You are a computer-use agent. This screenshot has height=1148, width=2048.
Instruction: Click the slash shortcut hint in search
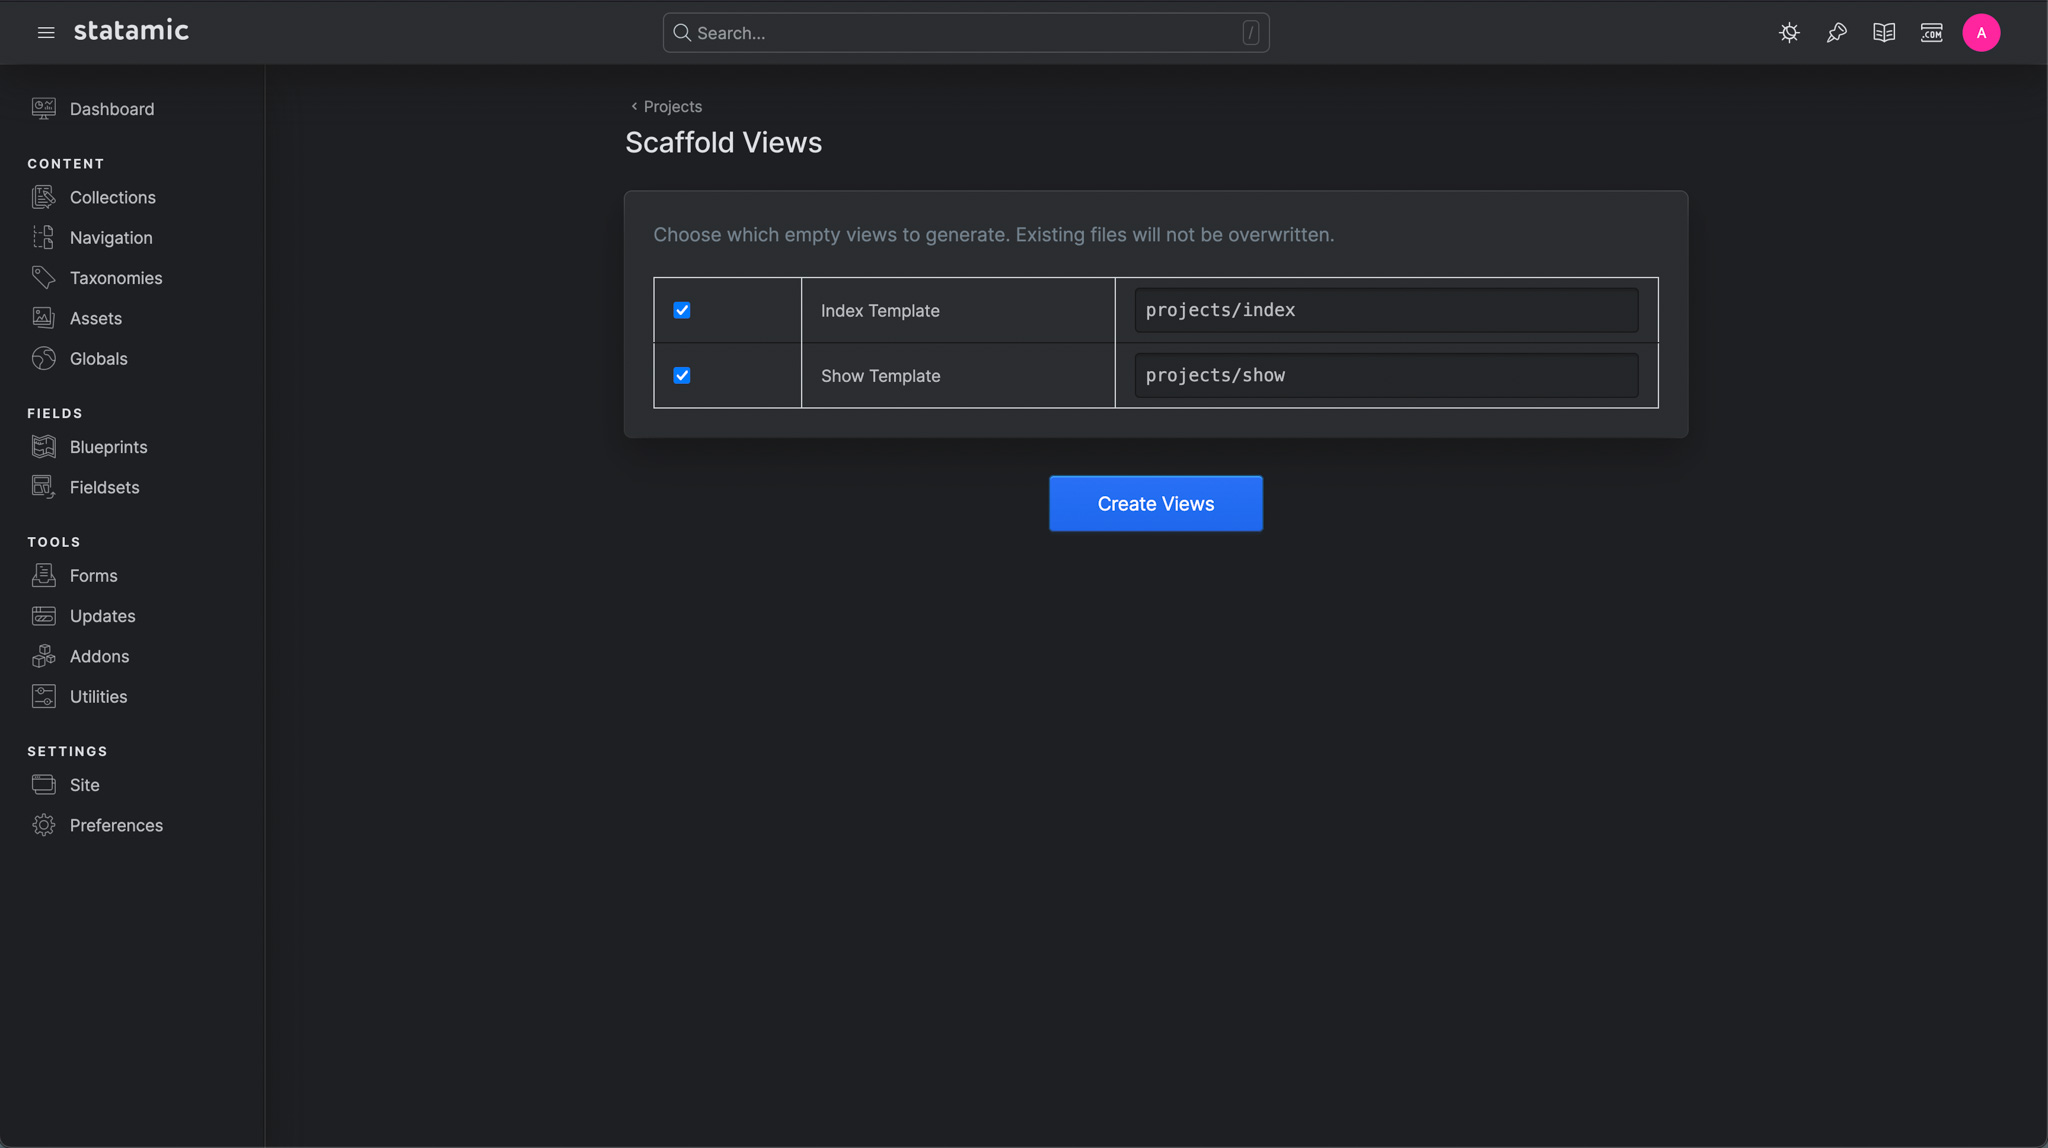[x=1250, y=33]
